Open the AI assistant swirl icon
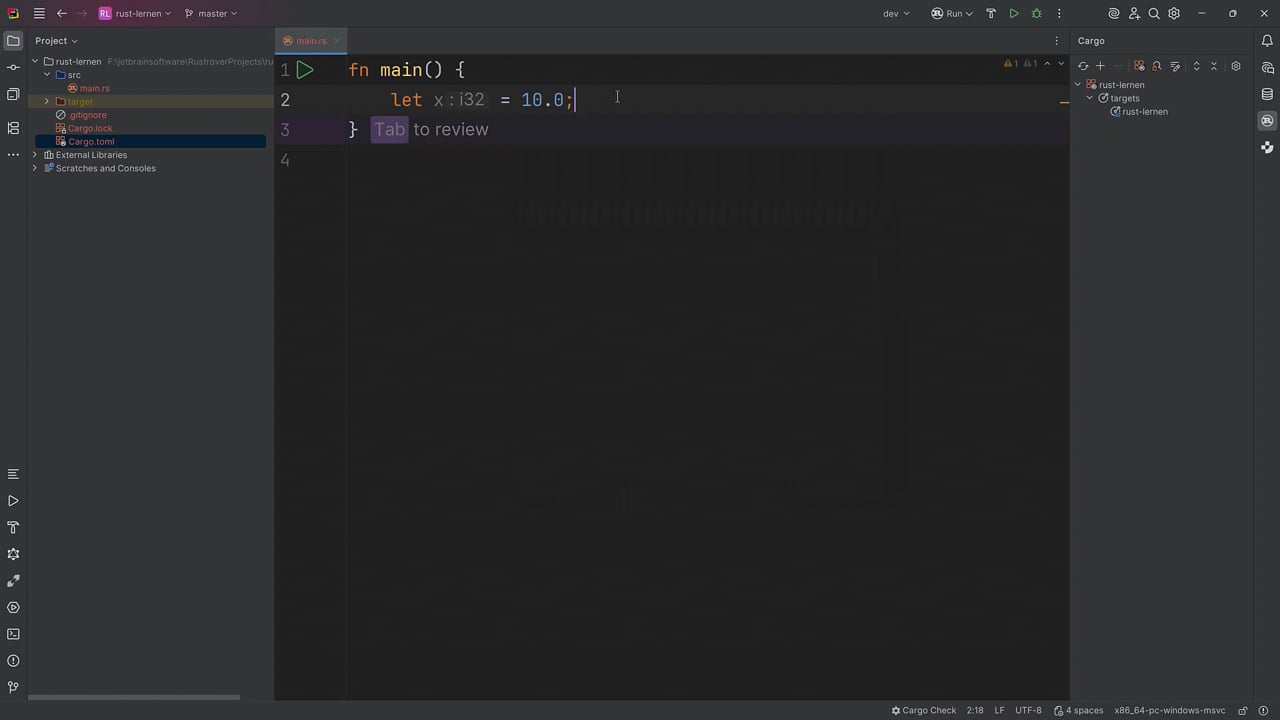 (1114, 14)
